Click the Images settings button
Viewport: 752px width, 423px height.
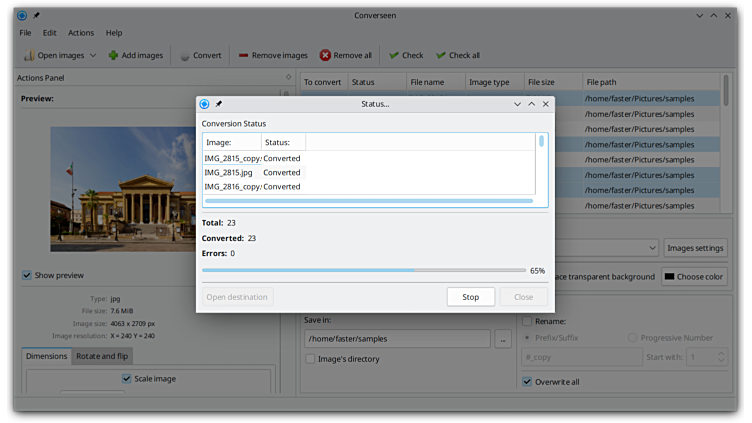695,247
